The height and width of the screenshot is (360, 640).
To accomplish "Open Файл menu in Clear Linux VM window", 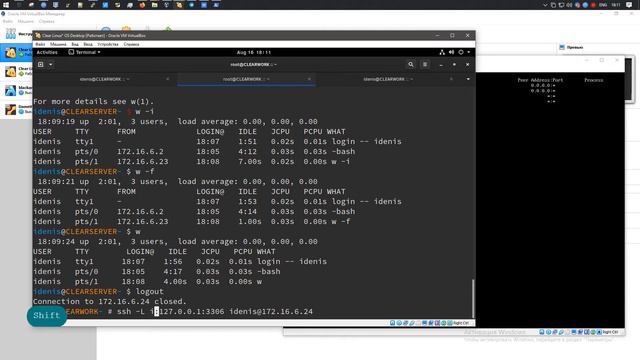I will click(x=40, y=44).
